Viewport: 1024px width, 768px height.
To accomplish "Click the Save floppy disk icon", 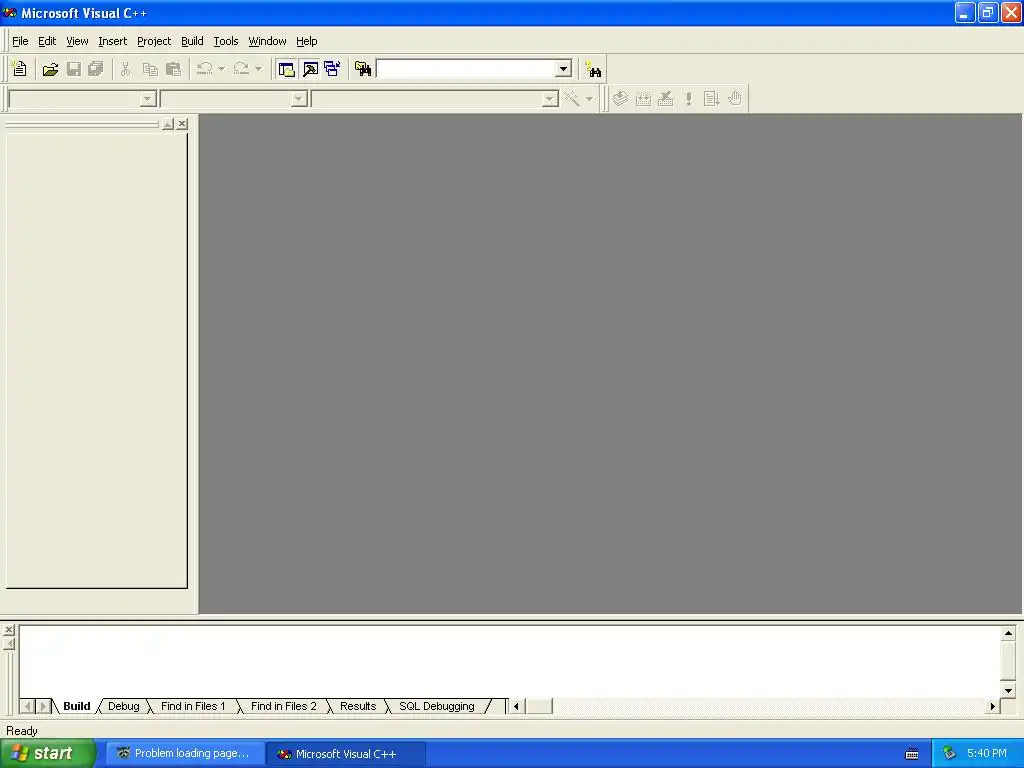I will click(x=74, y=69).
